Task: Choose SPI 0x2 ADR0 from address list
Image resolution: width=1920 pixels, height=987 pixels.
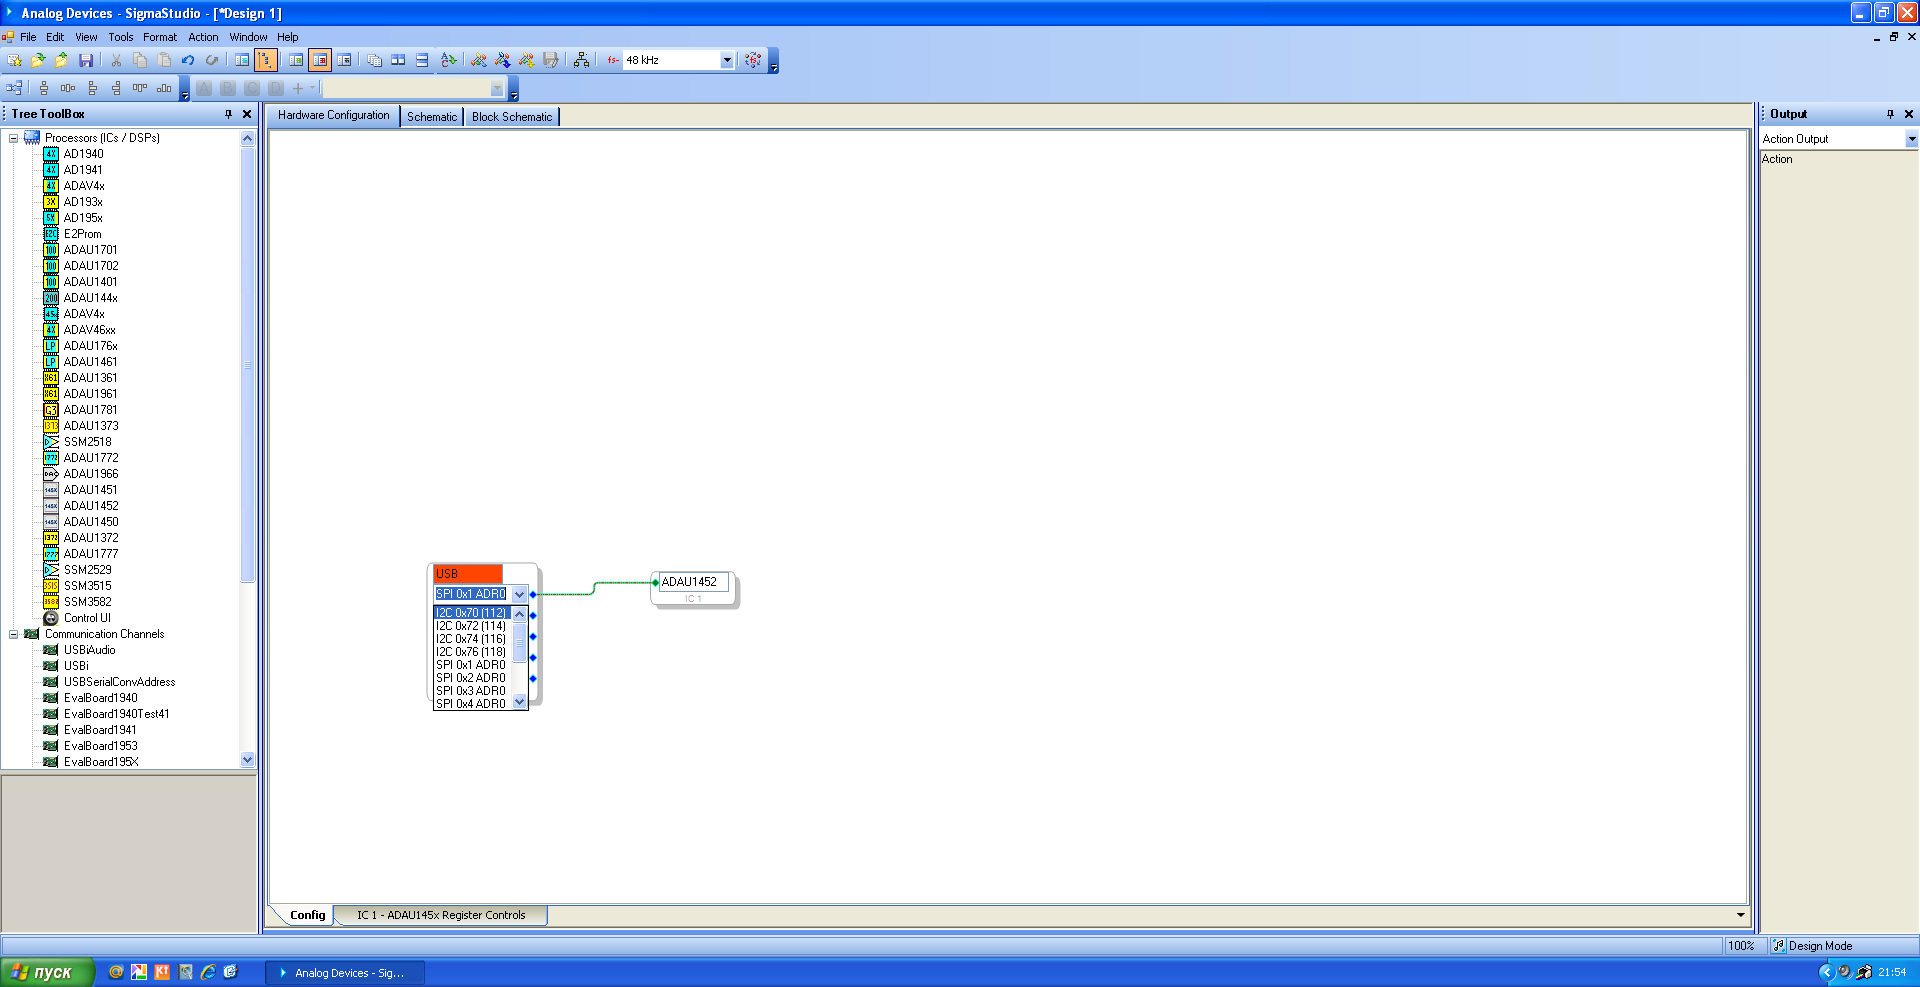Action: (x=471, y=678)
